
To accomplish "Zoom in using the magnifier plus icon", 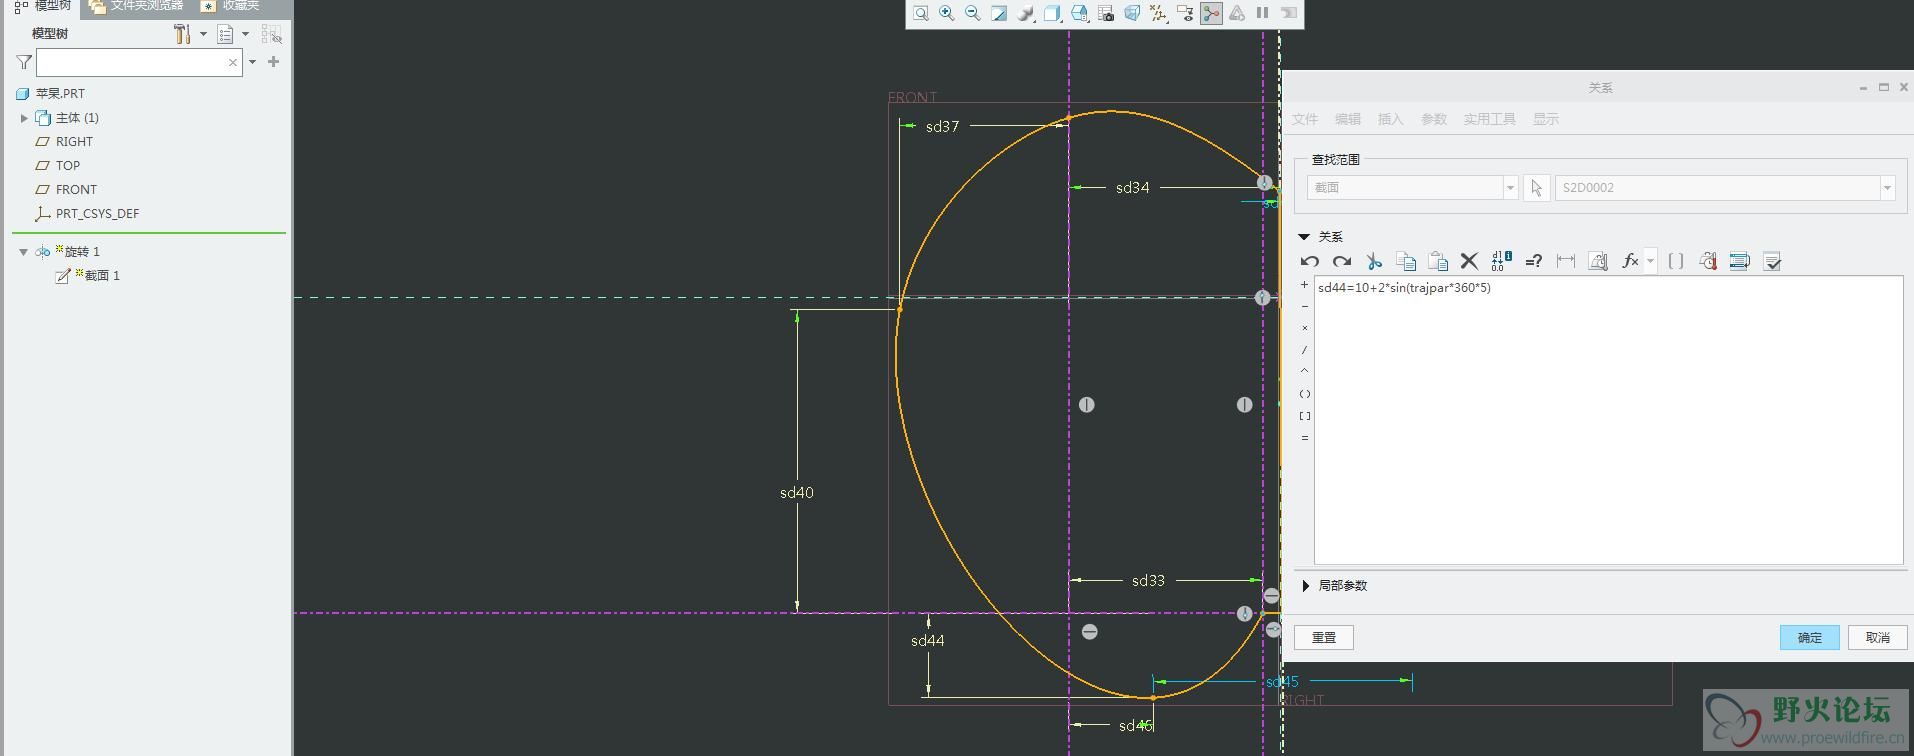I will point(946,13).
